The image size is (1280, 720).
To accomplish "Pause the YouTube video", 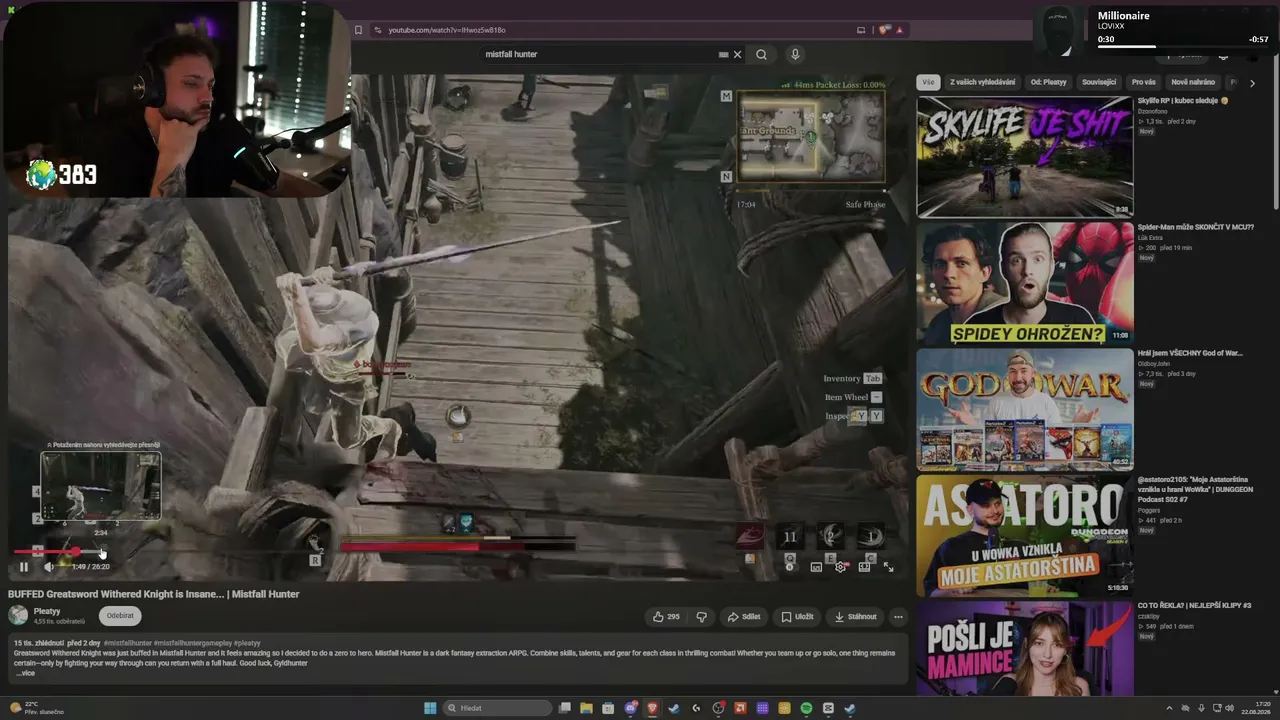I will tap(24, 567).
